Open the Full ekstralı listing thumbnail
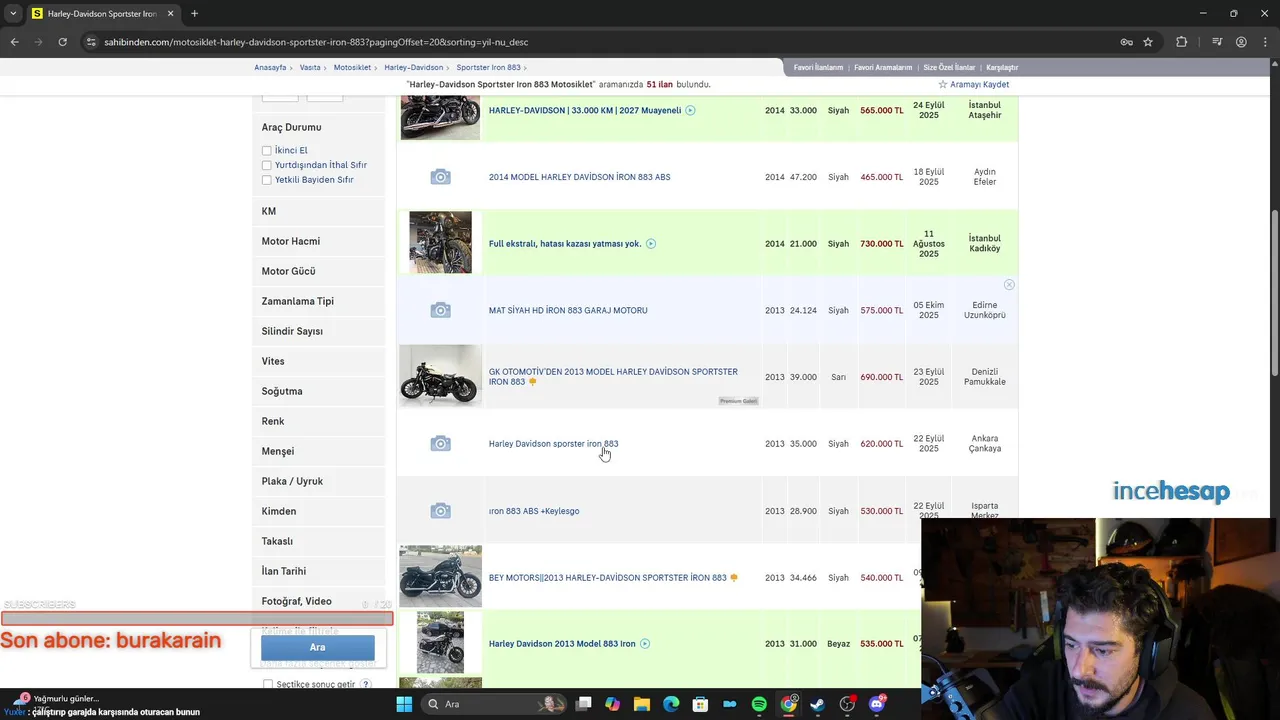The height and width of the screenshot is (720, 1280). 440,243
